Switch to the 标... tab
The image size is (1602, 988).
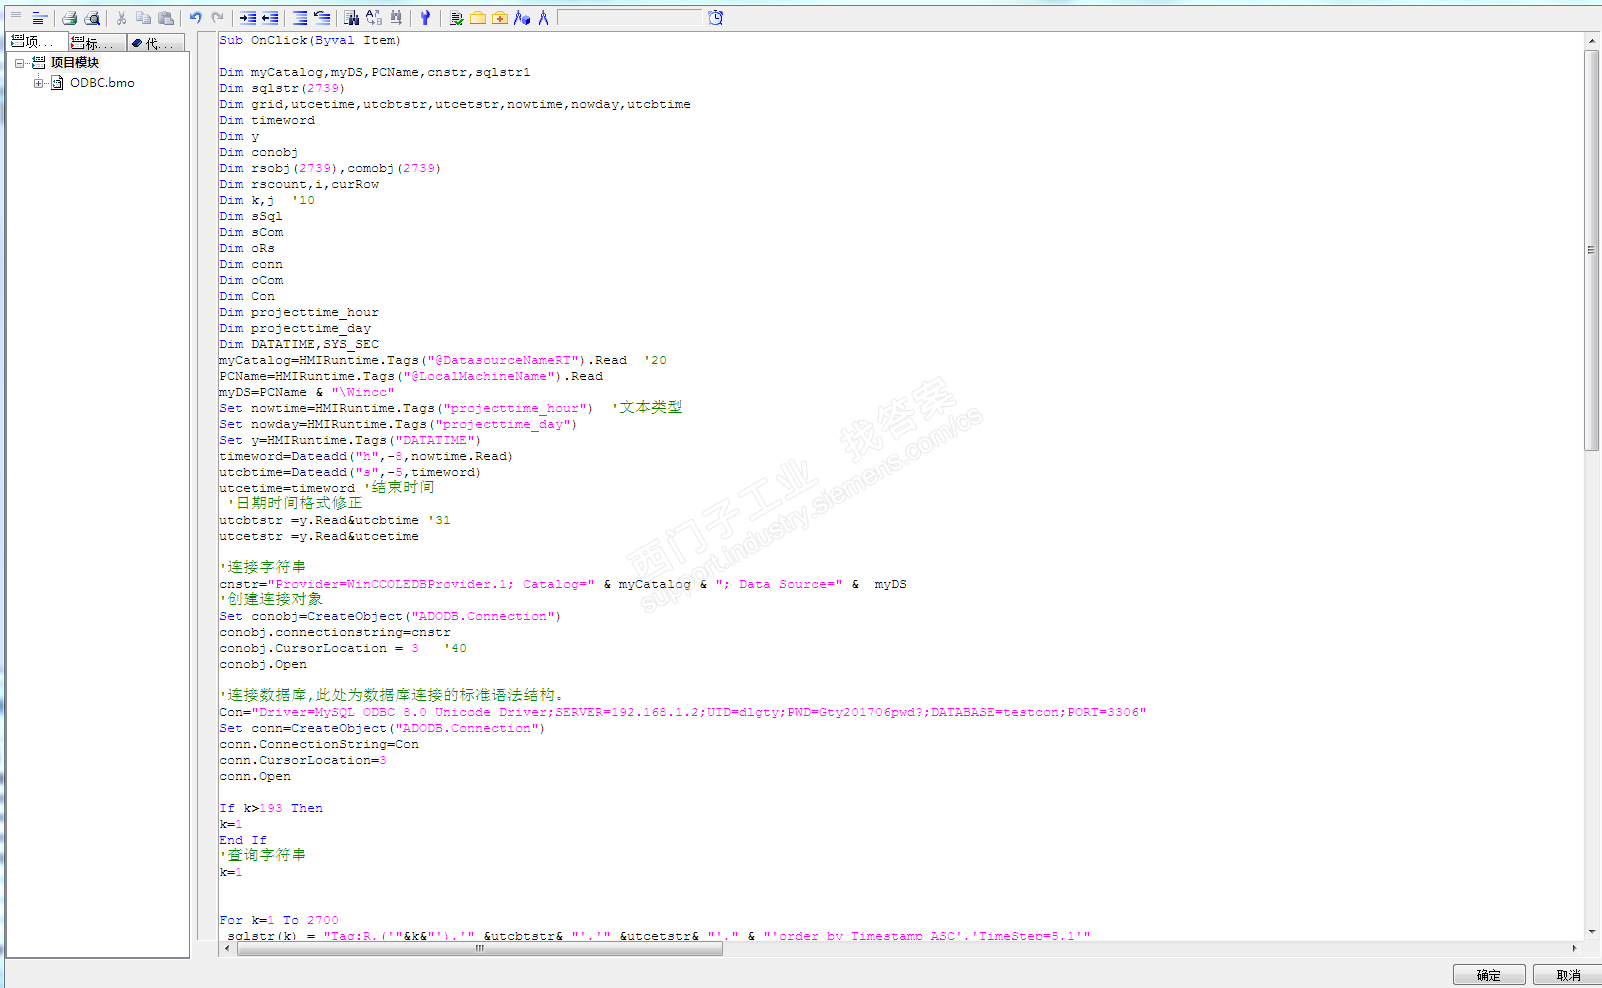pyautogui.click(x=98, y=42)
